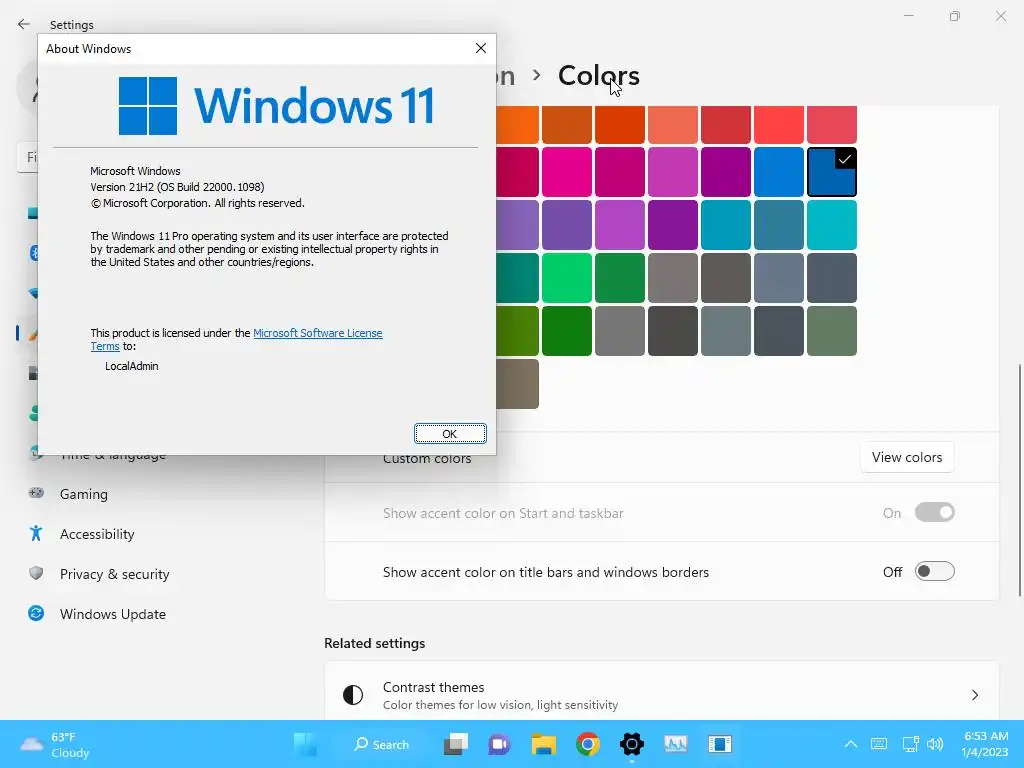Viewport: 1024px width, 768px height.
Task: Open Accessibility settings section
Action: coord(97,534)
